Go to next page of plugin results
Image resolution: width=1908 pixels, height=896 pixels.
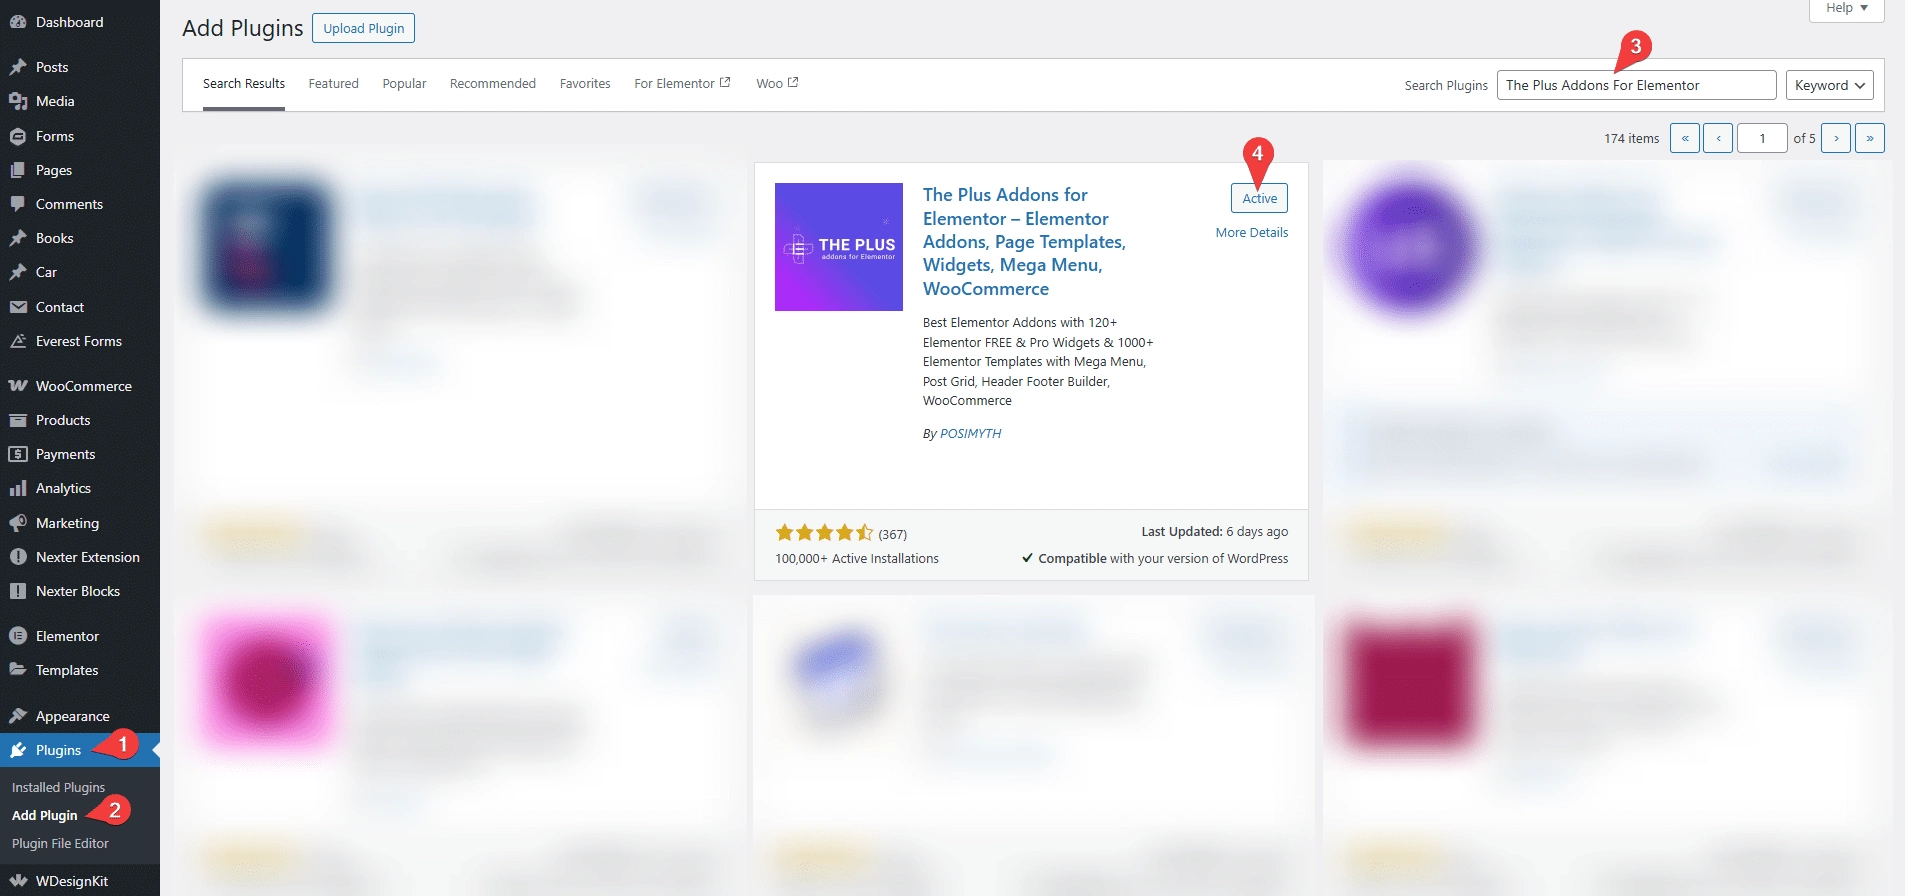click(1835, 138)
